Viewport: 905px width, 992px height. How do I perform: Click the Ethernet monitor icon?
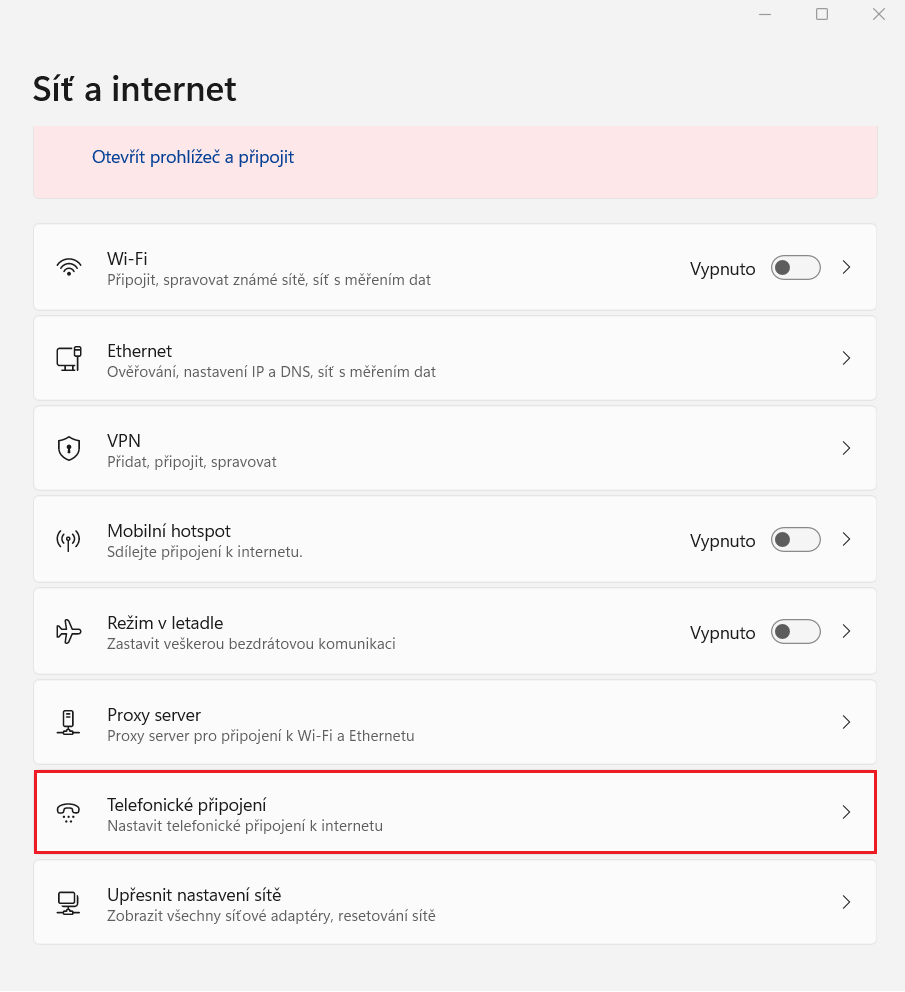click(68, 358)
